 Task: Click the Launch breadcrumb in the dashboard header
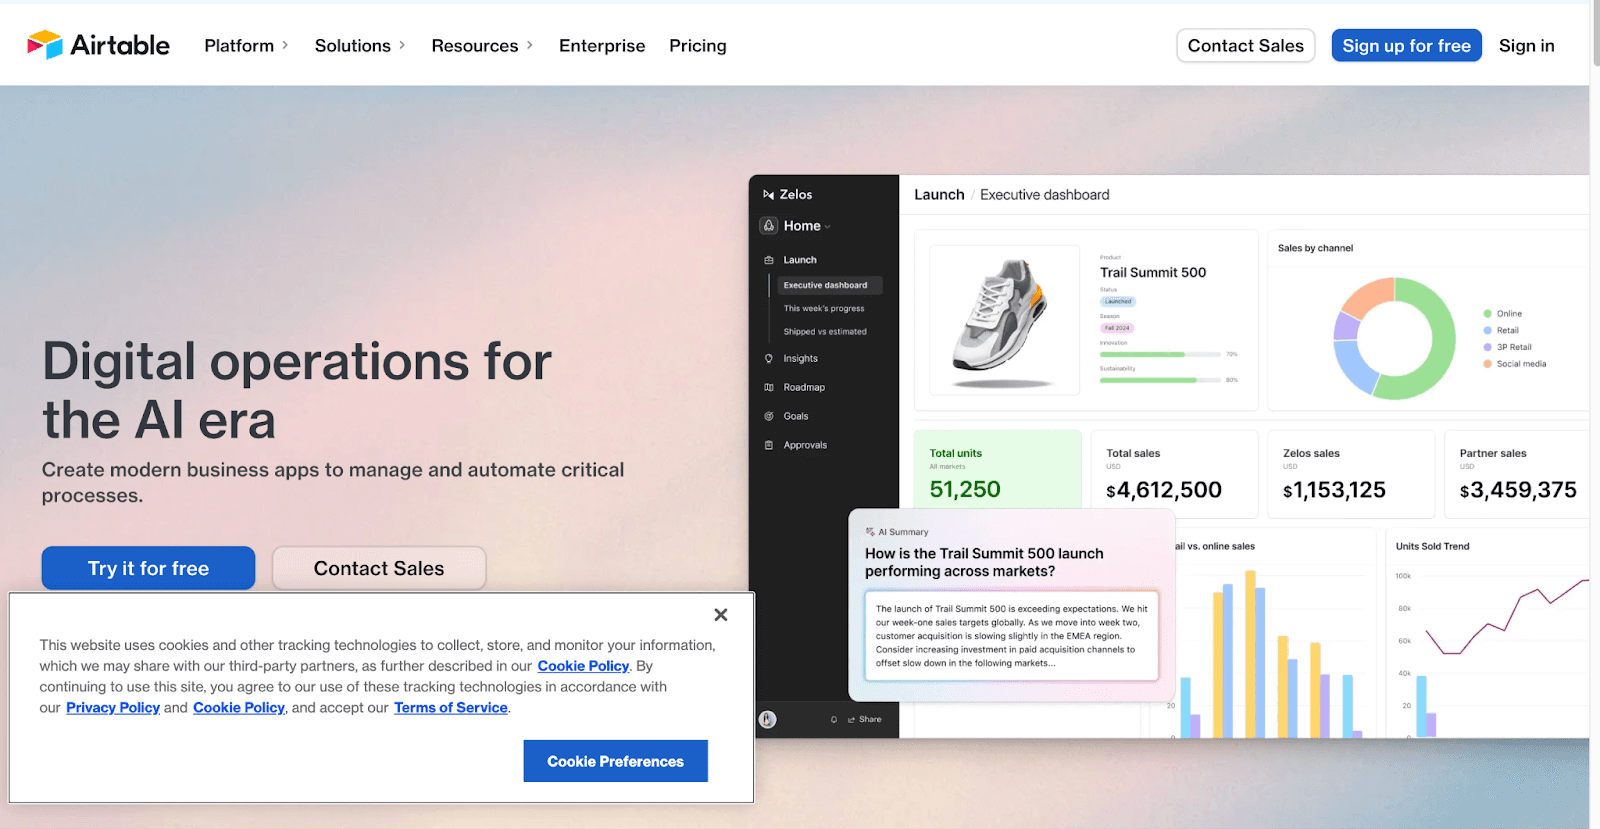(939, 195)
